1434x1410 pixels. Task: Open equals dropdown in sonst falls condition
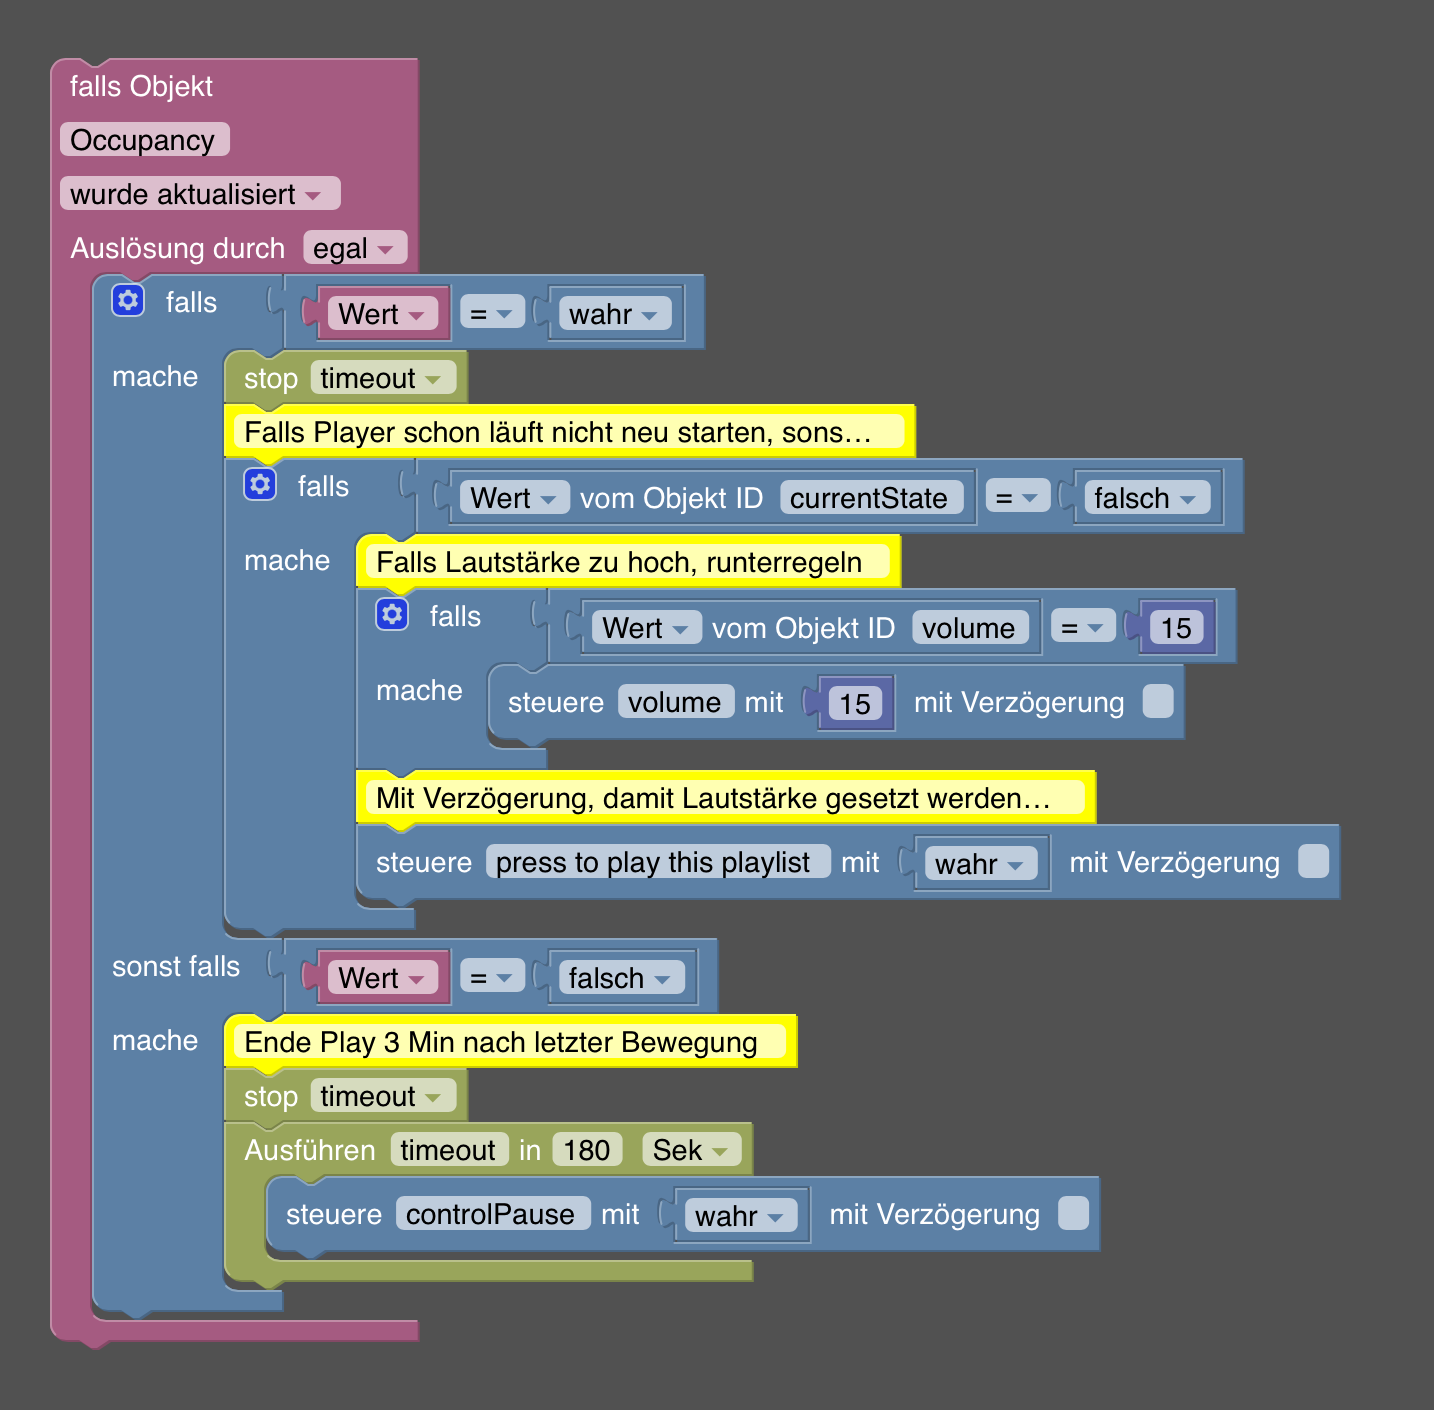[x=493, y=977]
